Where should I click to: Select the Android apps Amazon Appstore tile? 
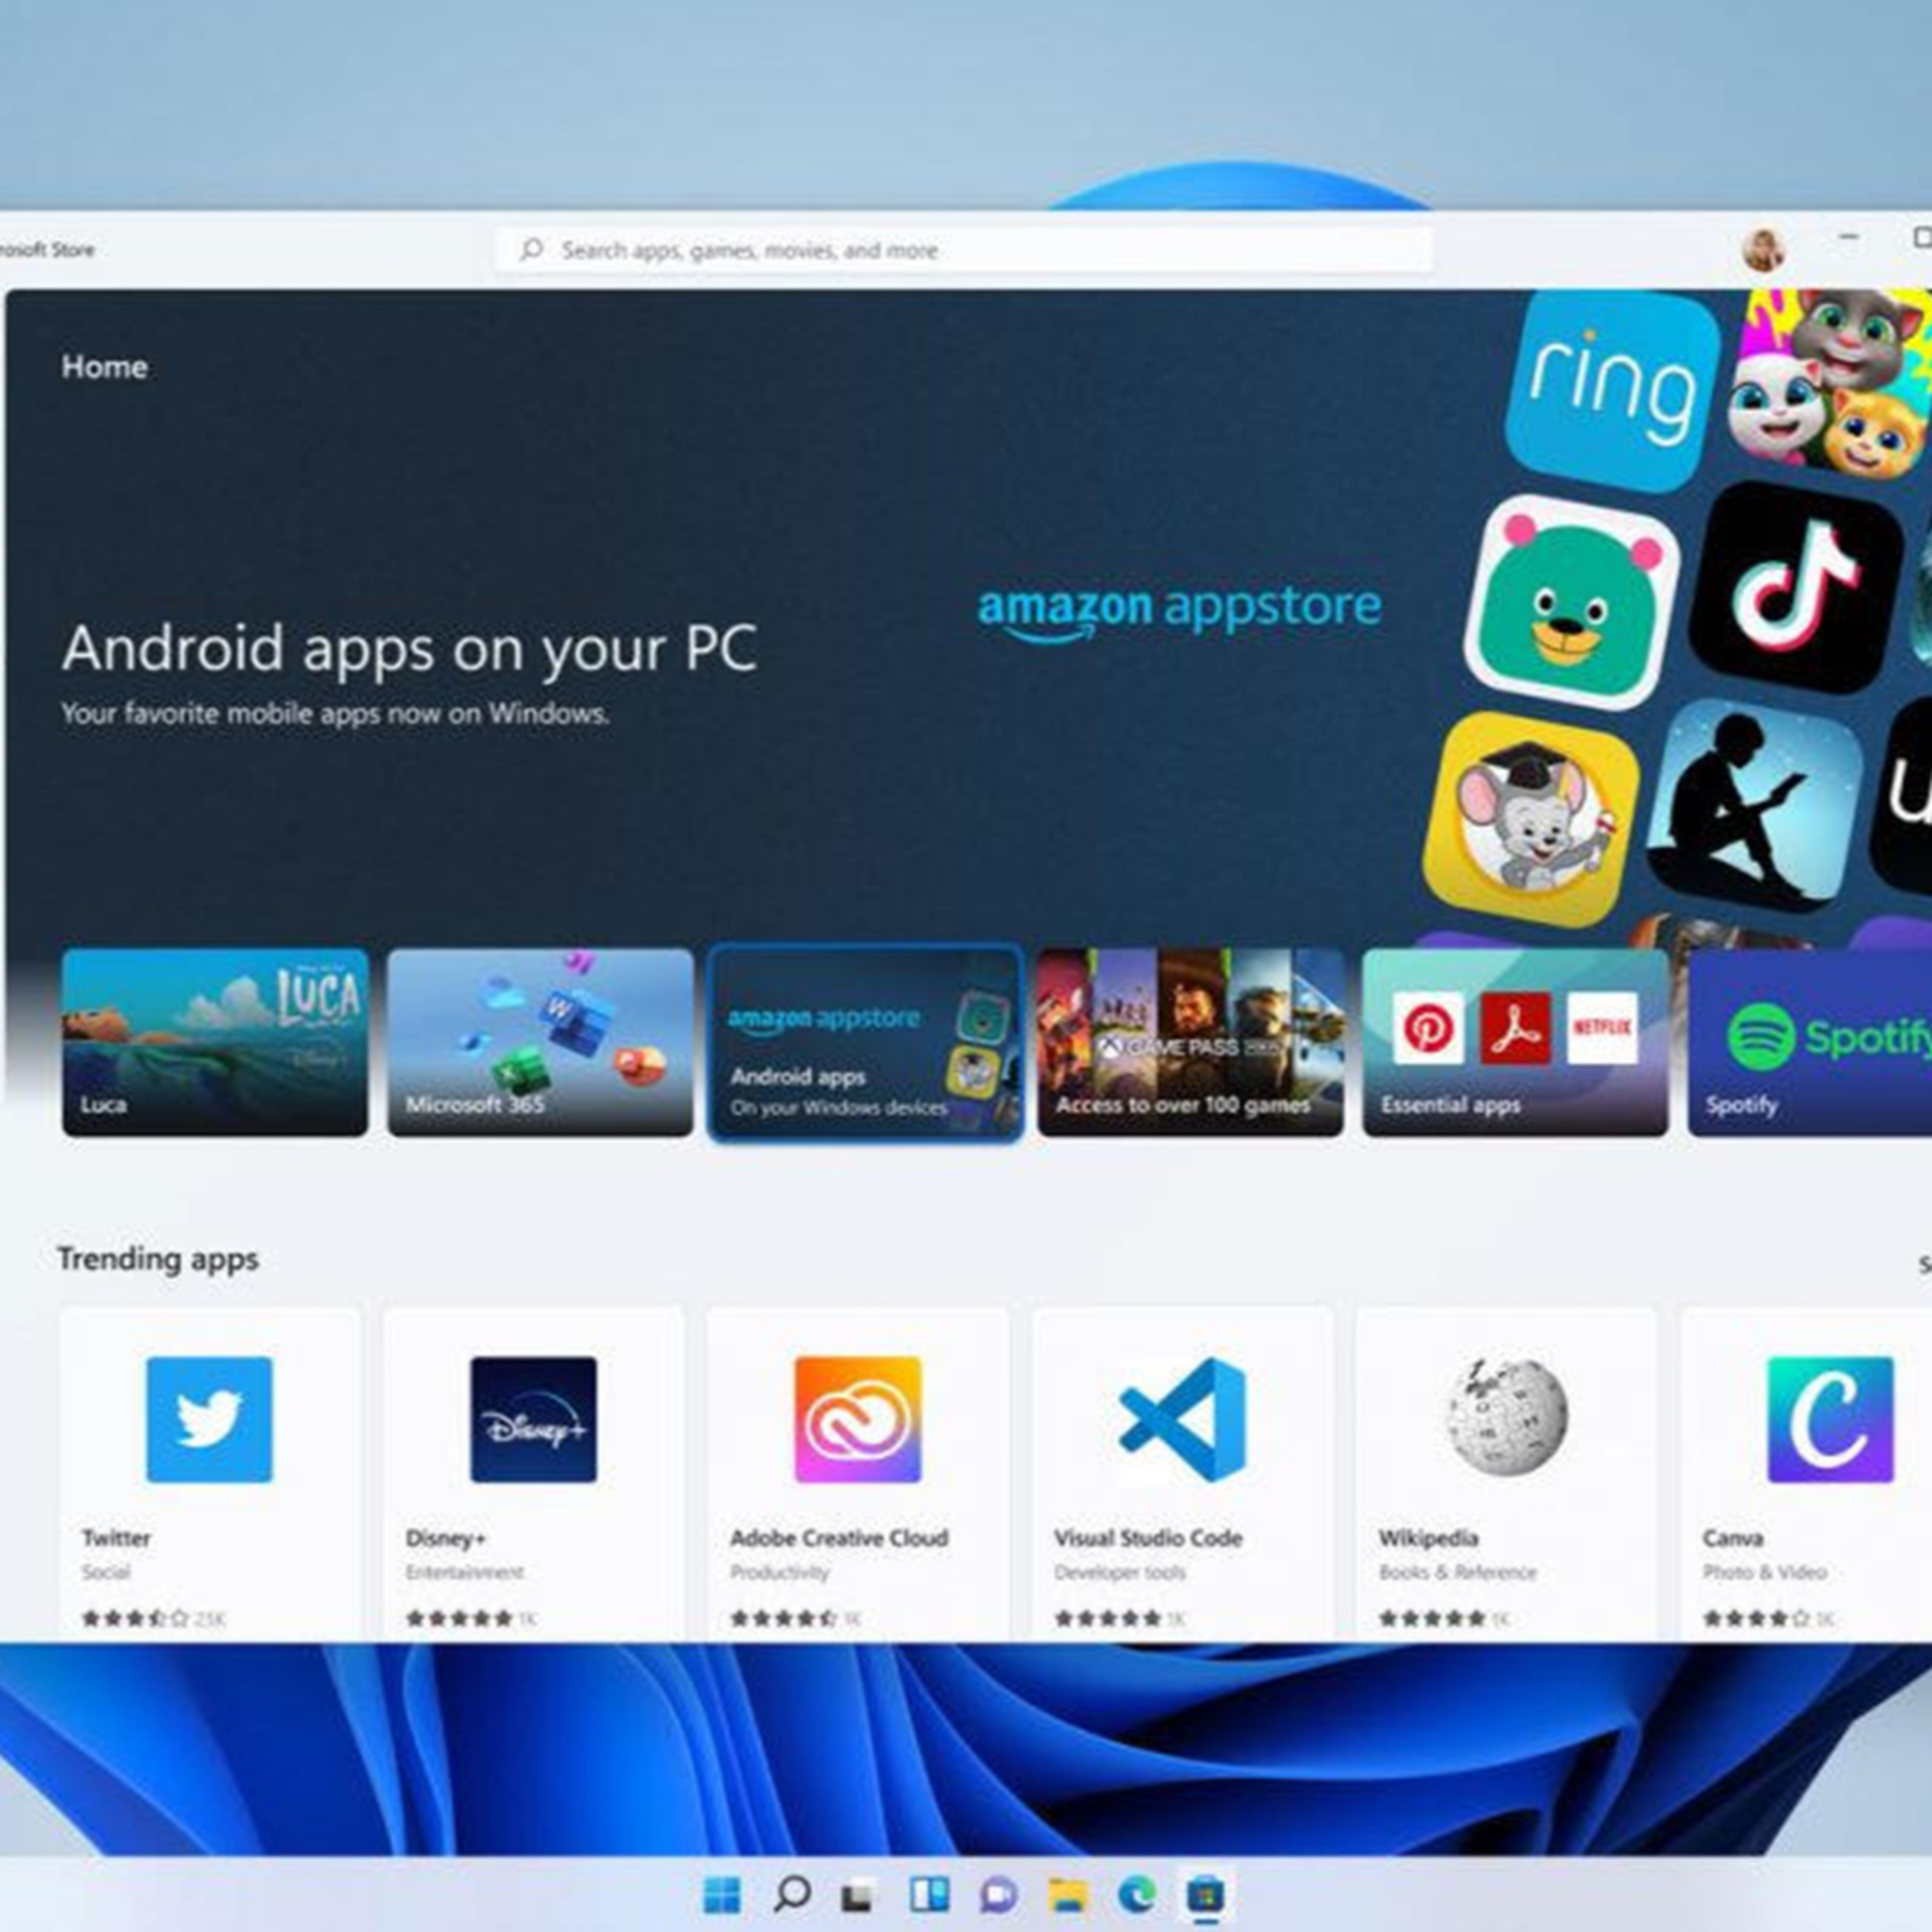[x=865, y=1042]
